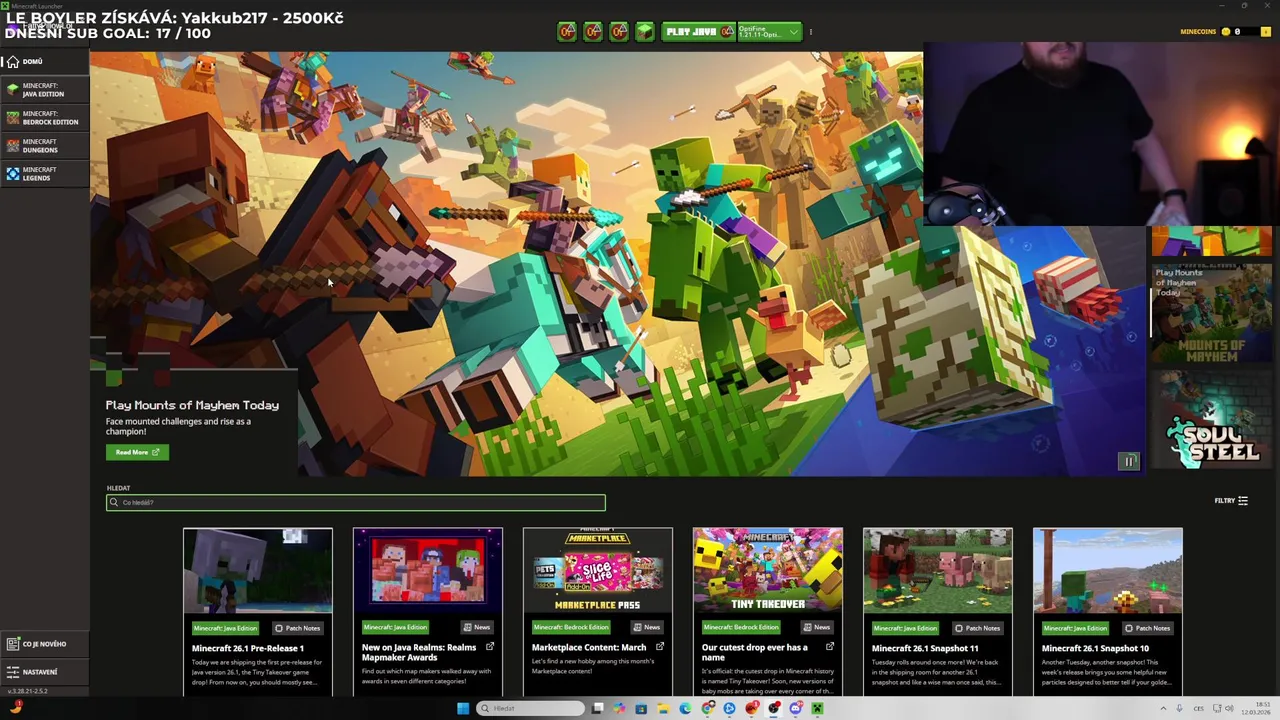
Task: Click Patch Notes tag on Pre-Release 1
Action: (x=298, y=628)
